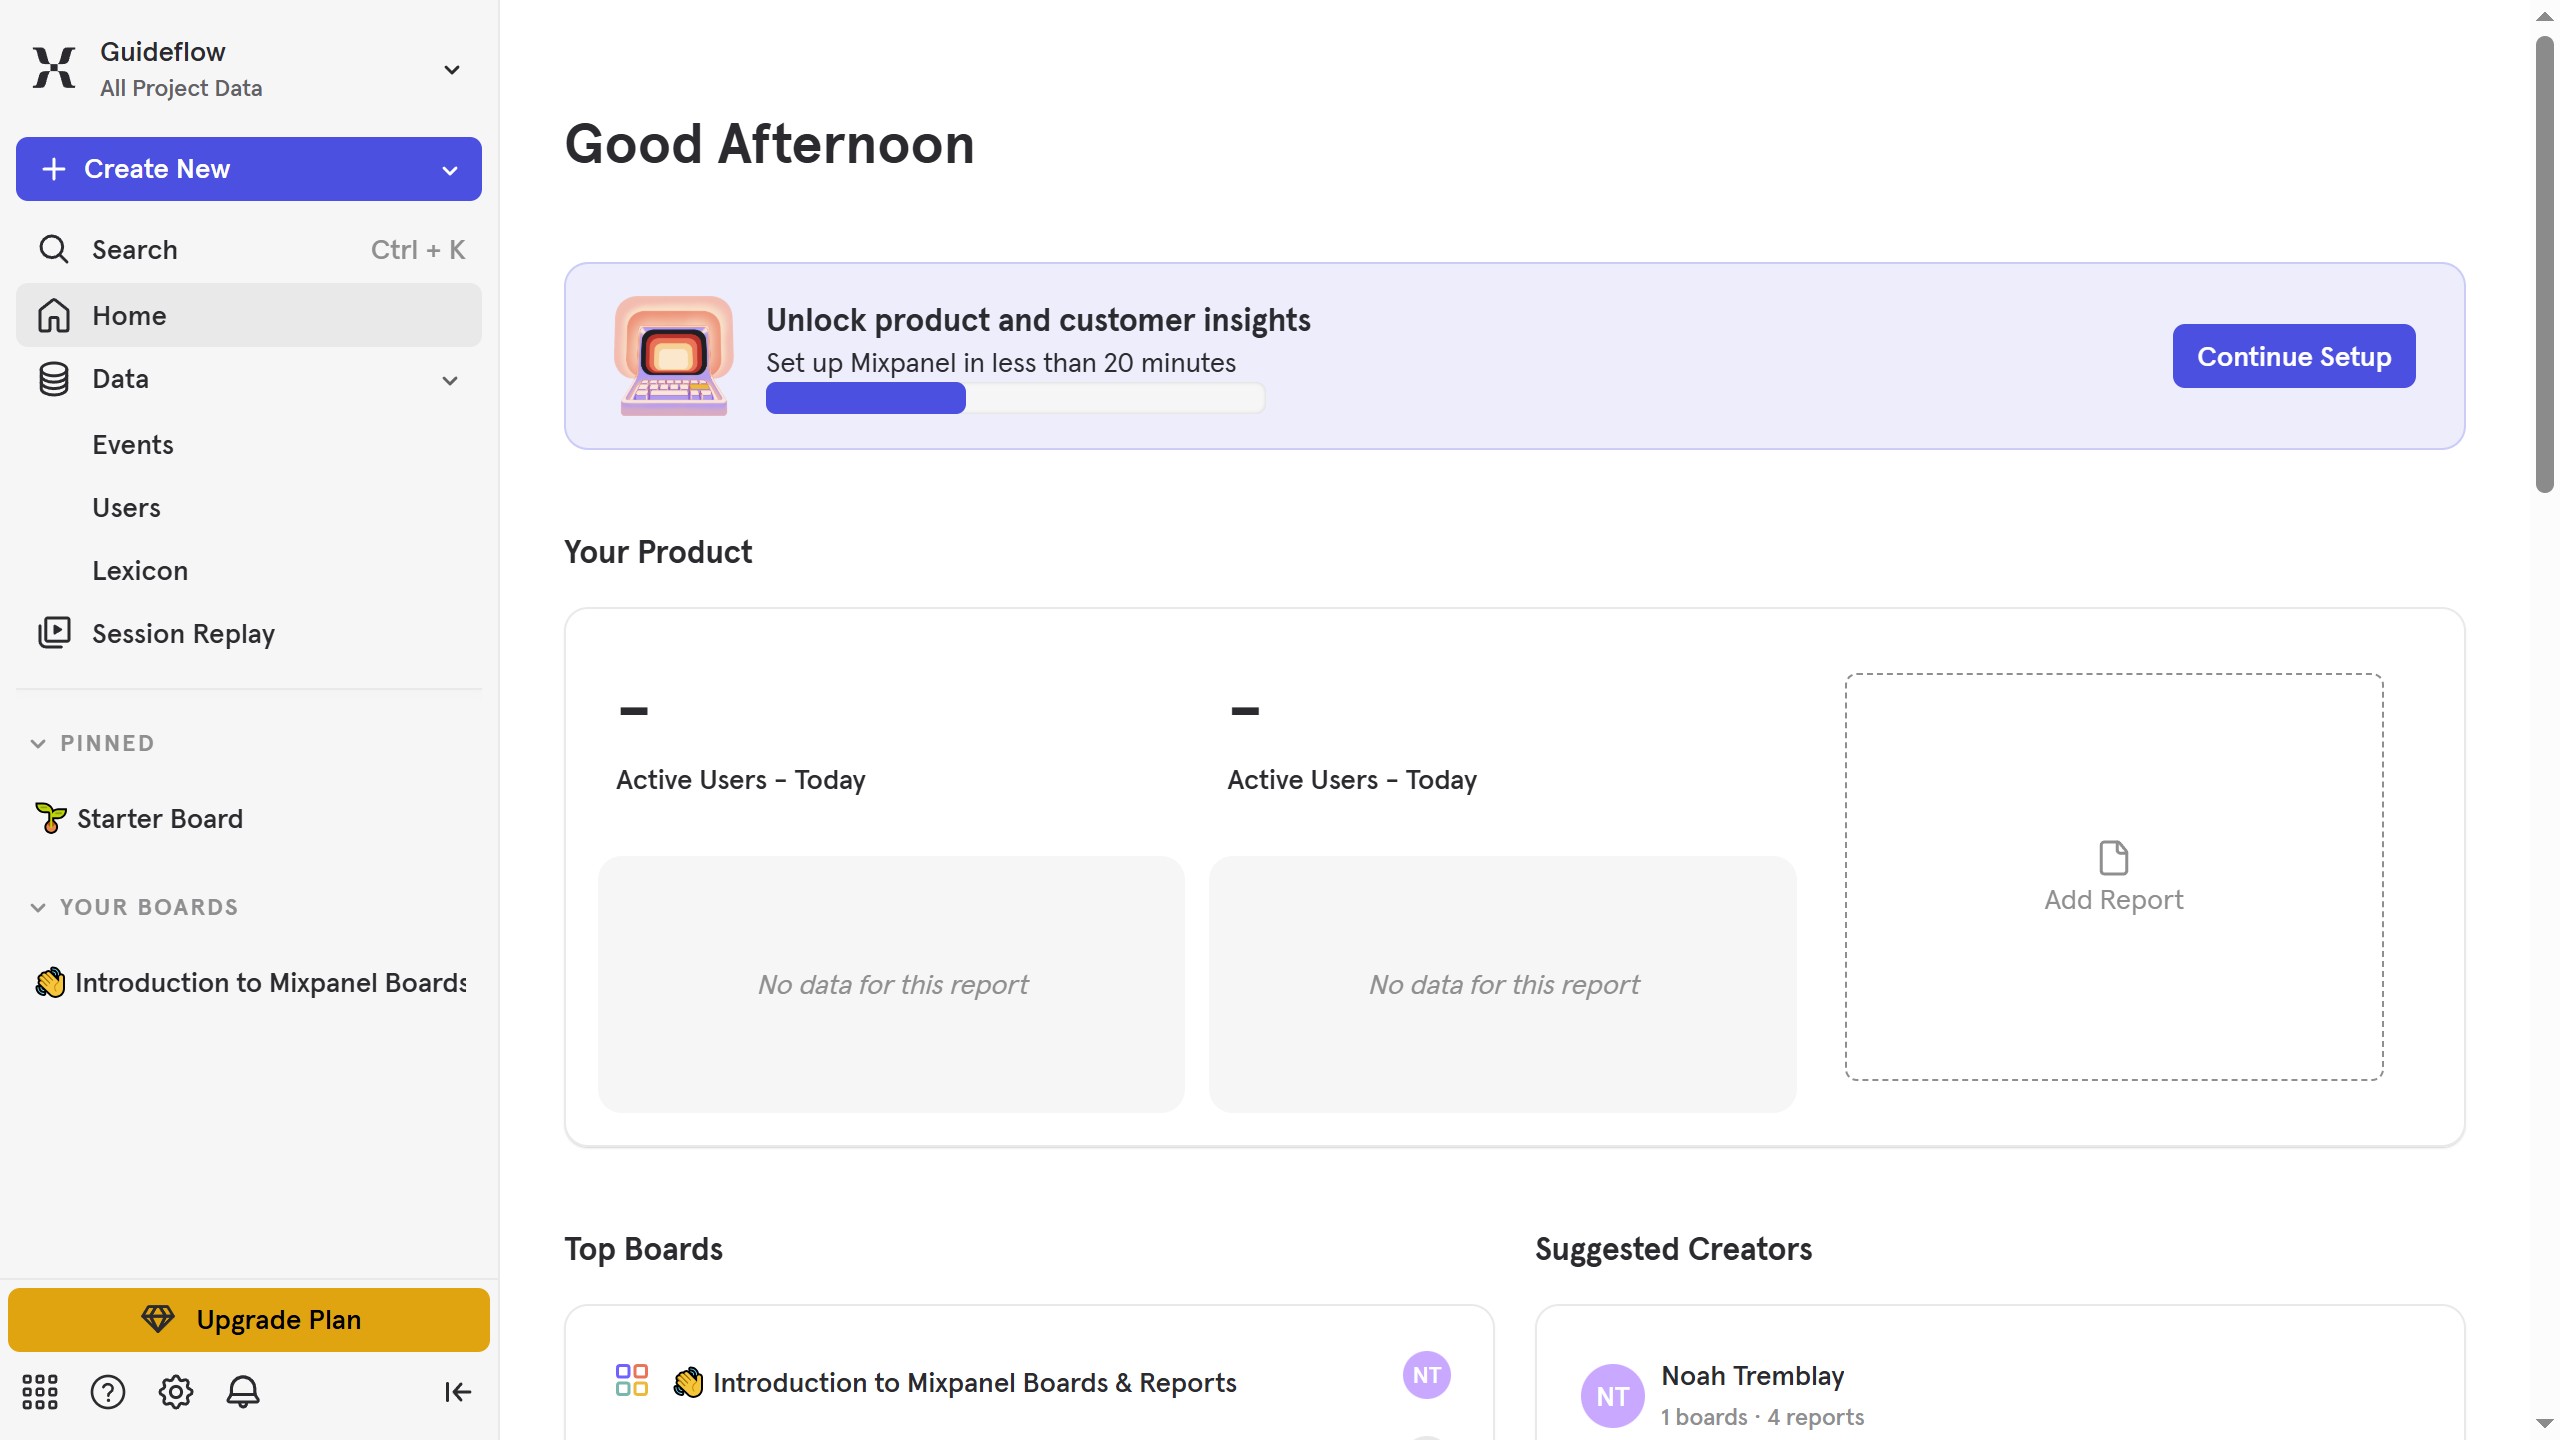Viewport: 2560px width, 1440px height.
Task: Collapse the PINNED section
Action: [38, 743]
